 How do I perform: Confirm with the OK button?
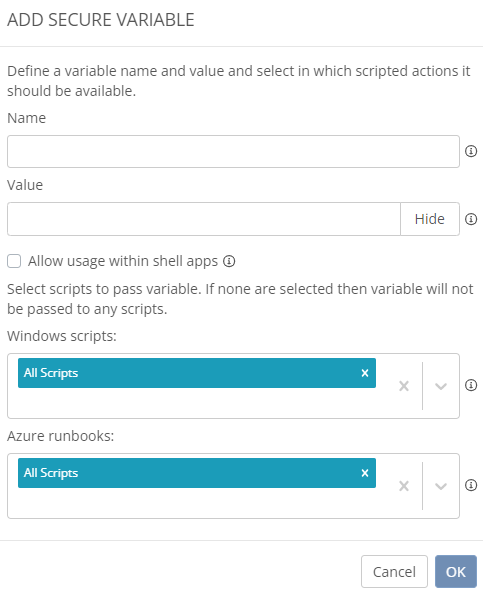coord(456,571)
